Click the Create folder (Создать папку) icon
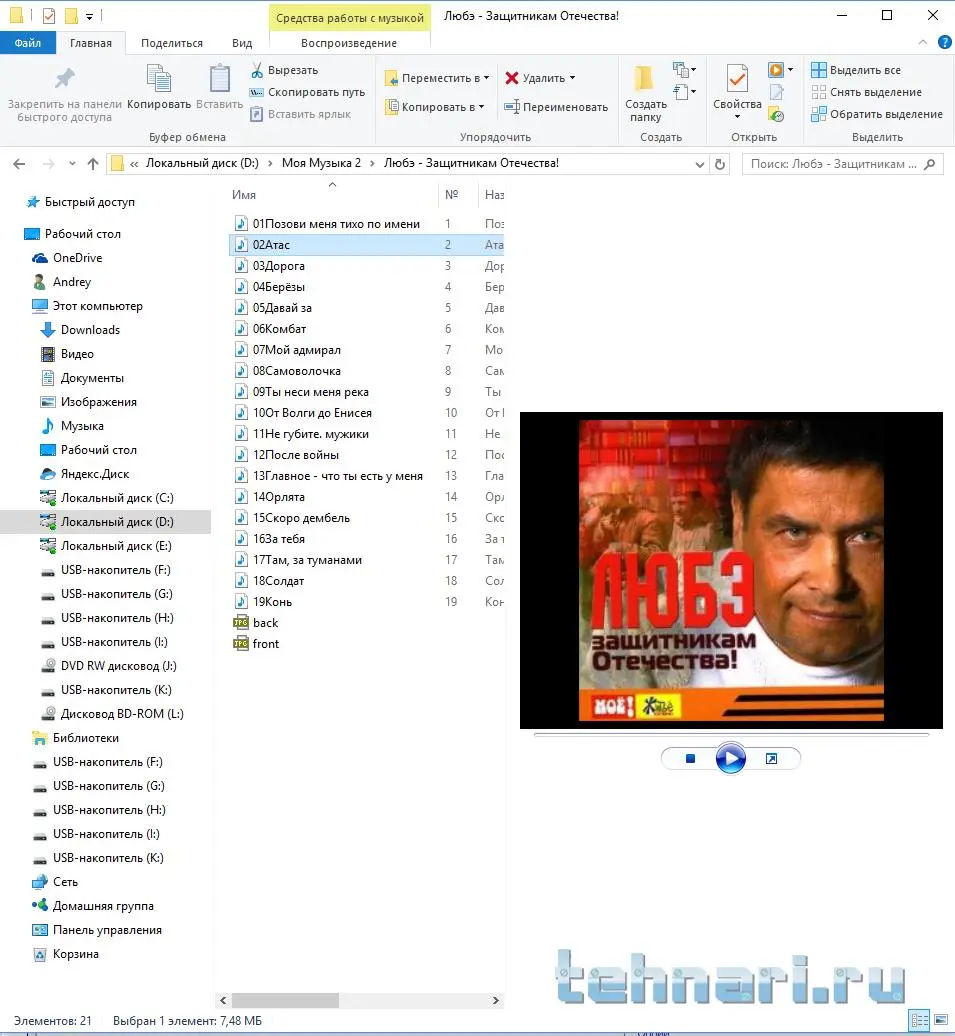The image size is (955, 1036). [x=646, y=80]
